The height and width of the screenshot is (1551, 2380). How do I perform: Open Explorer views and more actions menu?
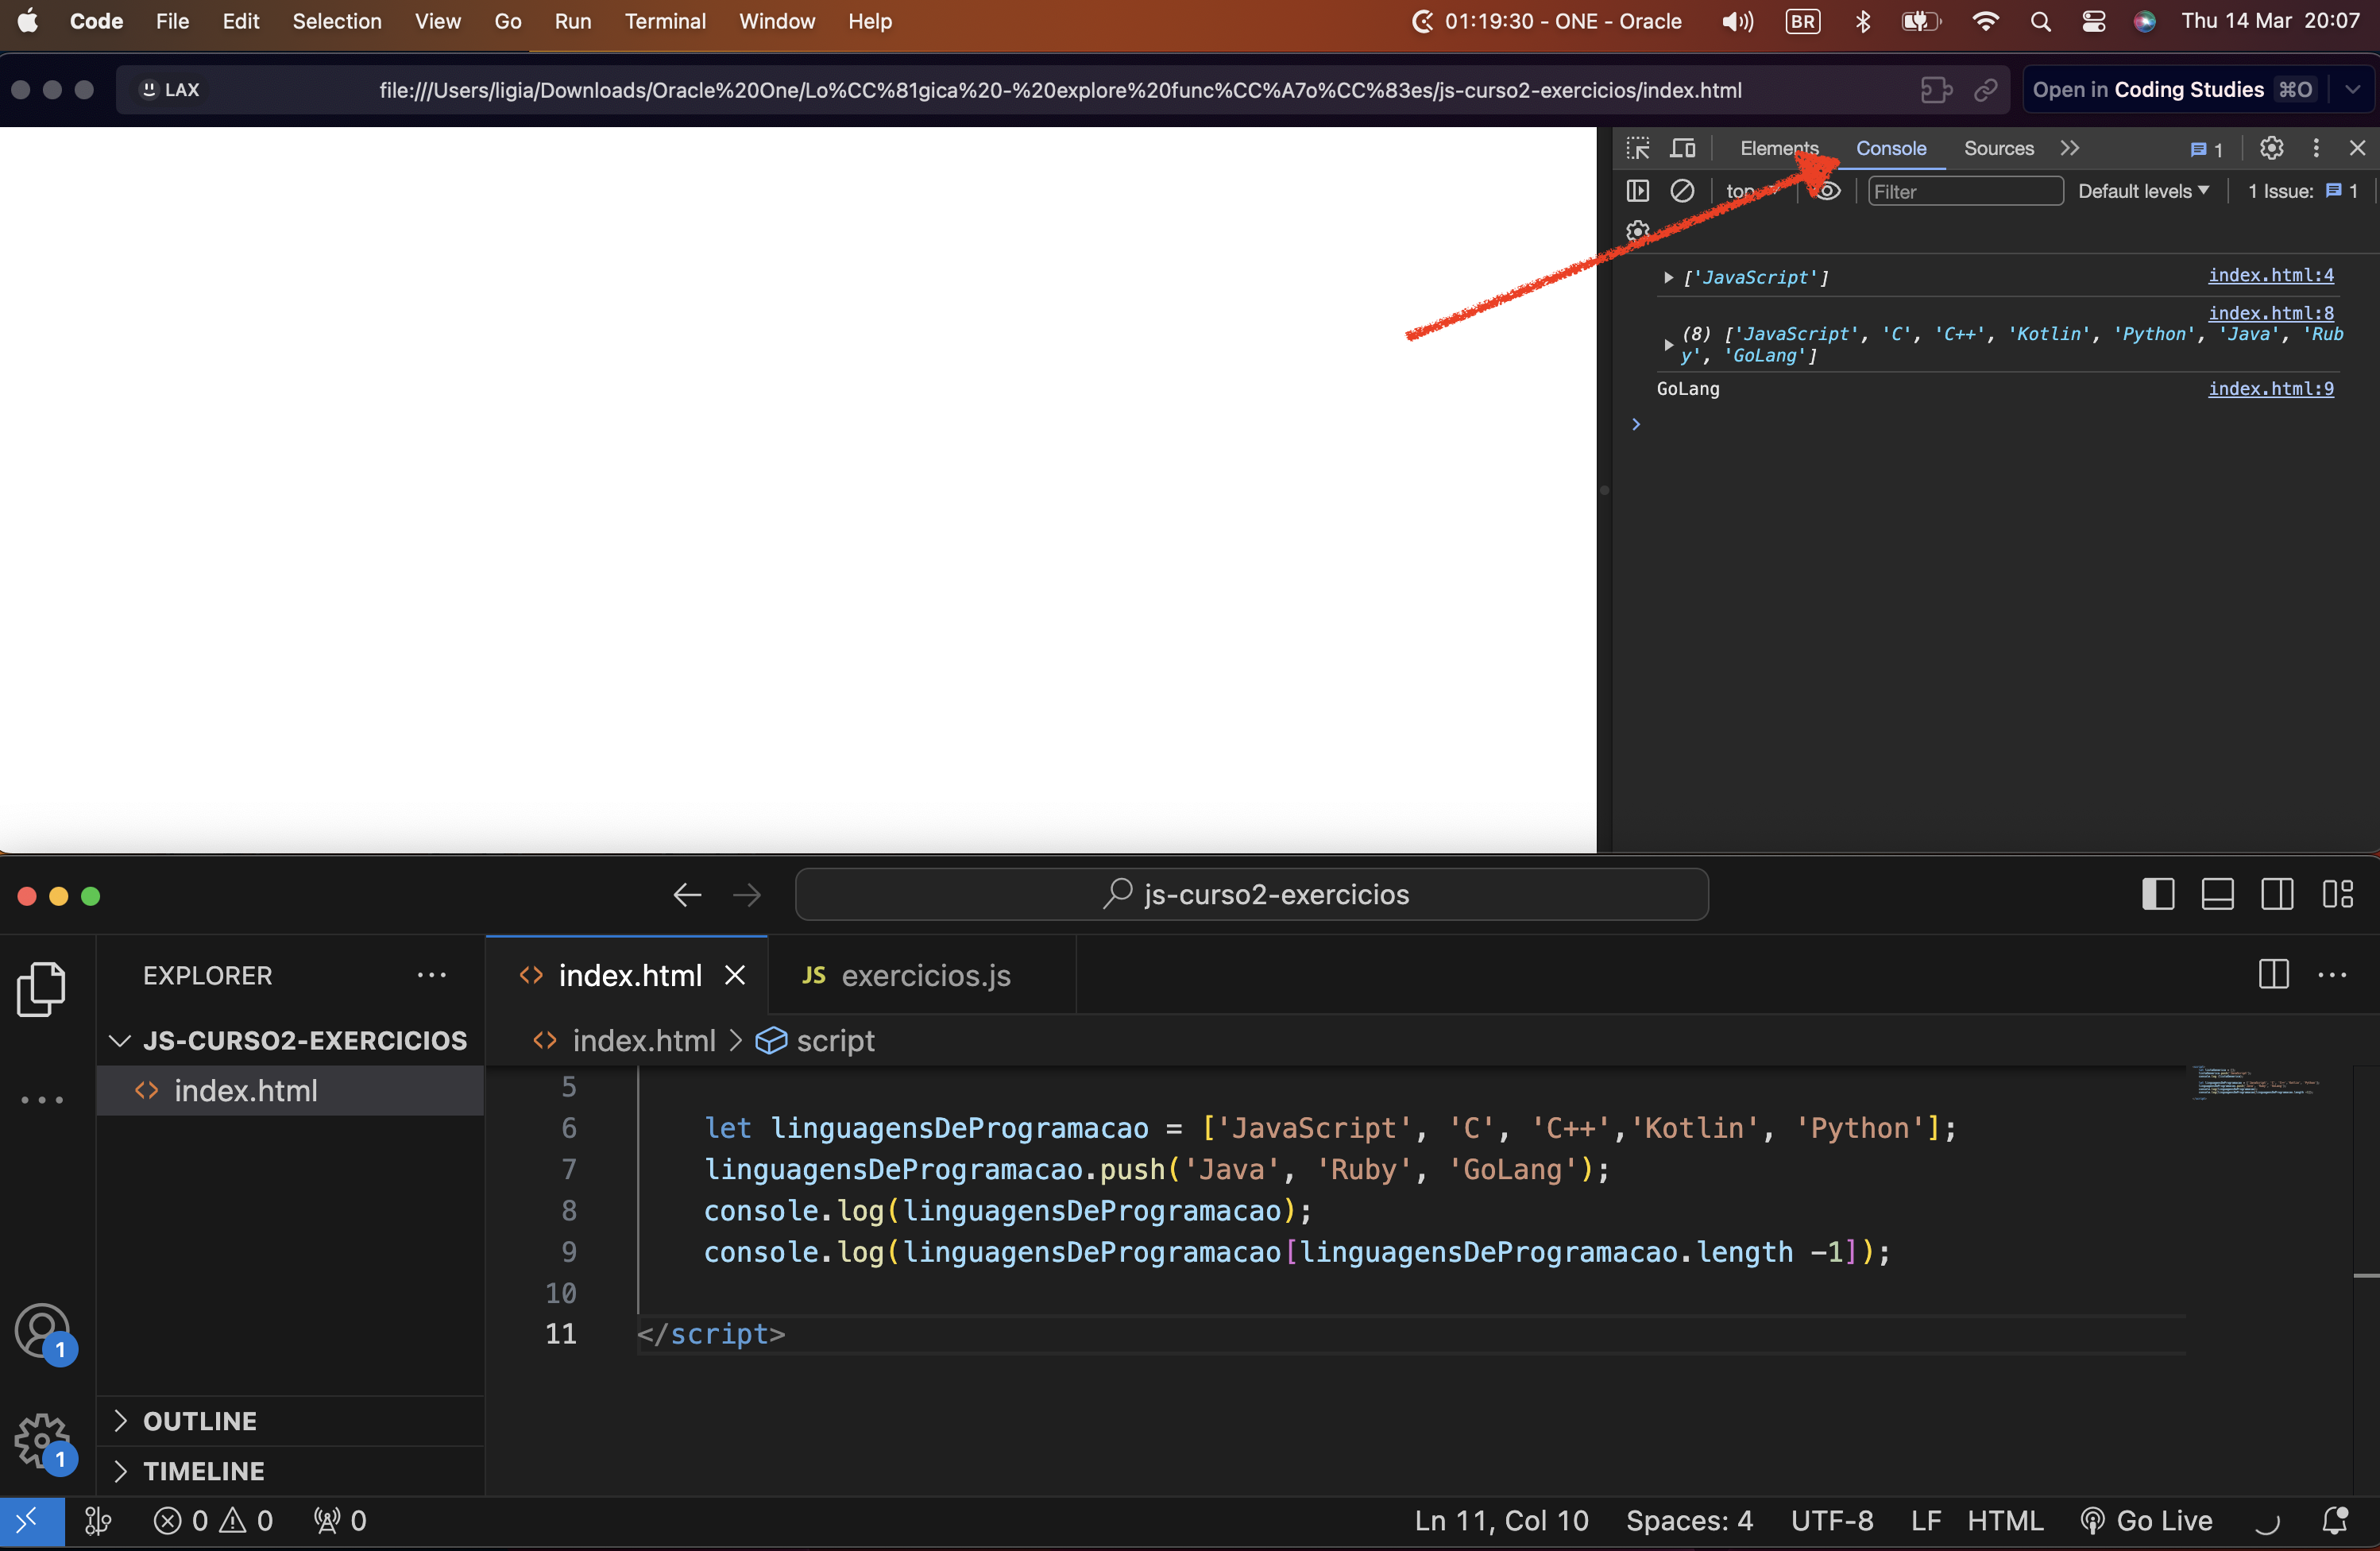pos(431,975)
